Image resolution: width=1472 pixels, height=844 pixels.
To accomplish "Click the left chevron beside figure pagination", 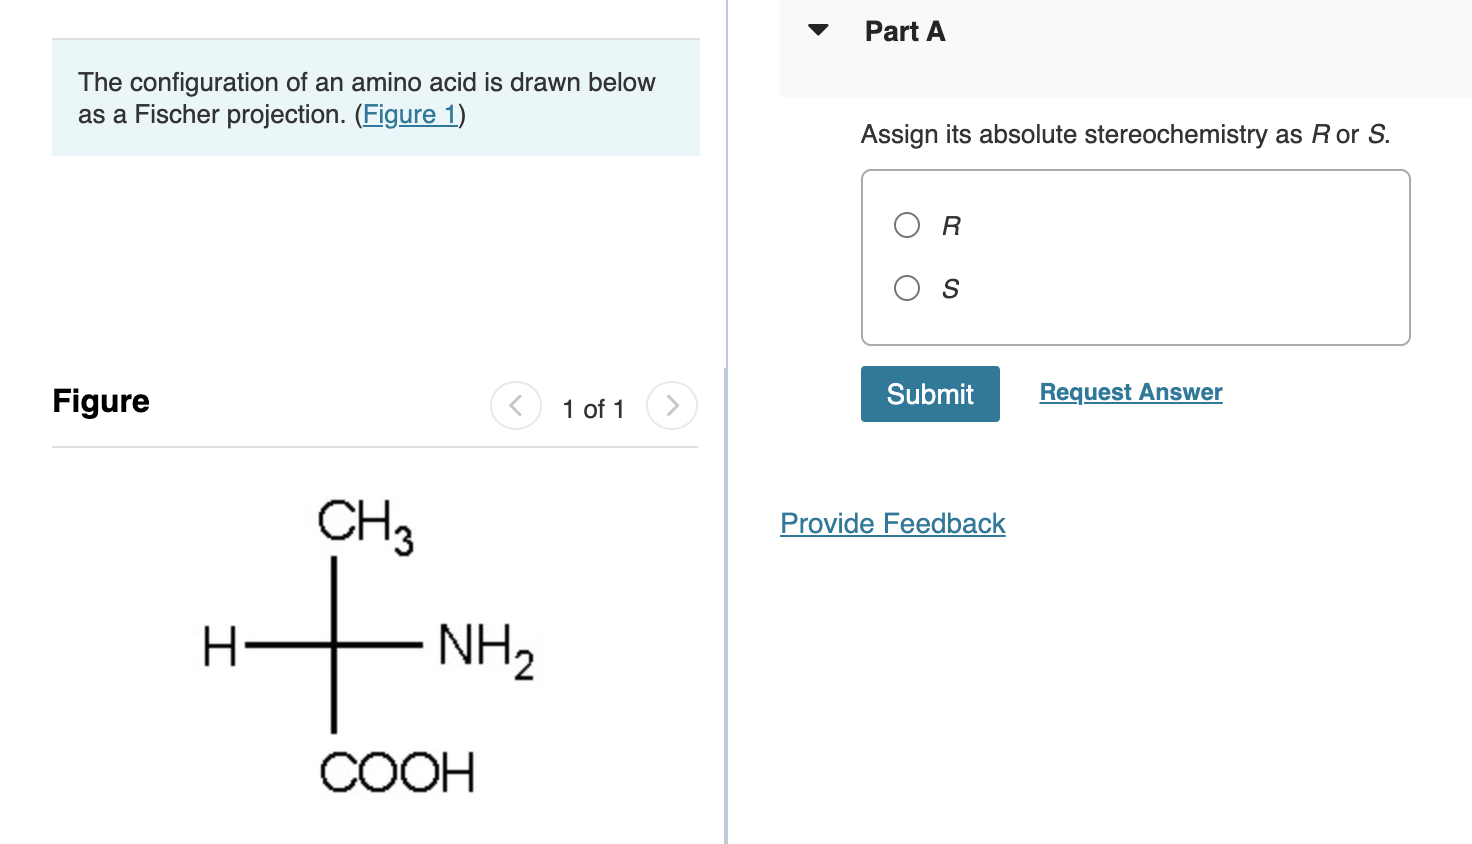I will (516, 406).
